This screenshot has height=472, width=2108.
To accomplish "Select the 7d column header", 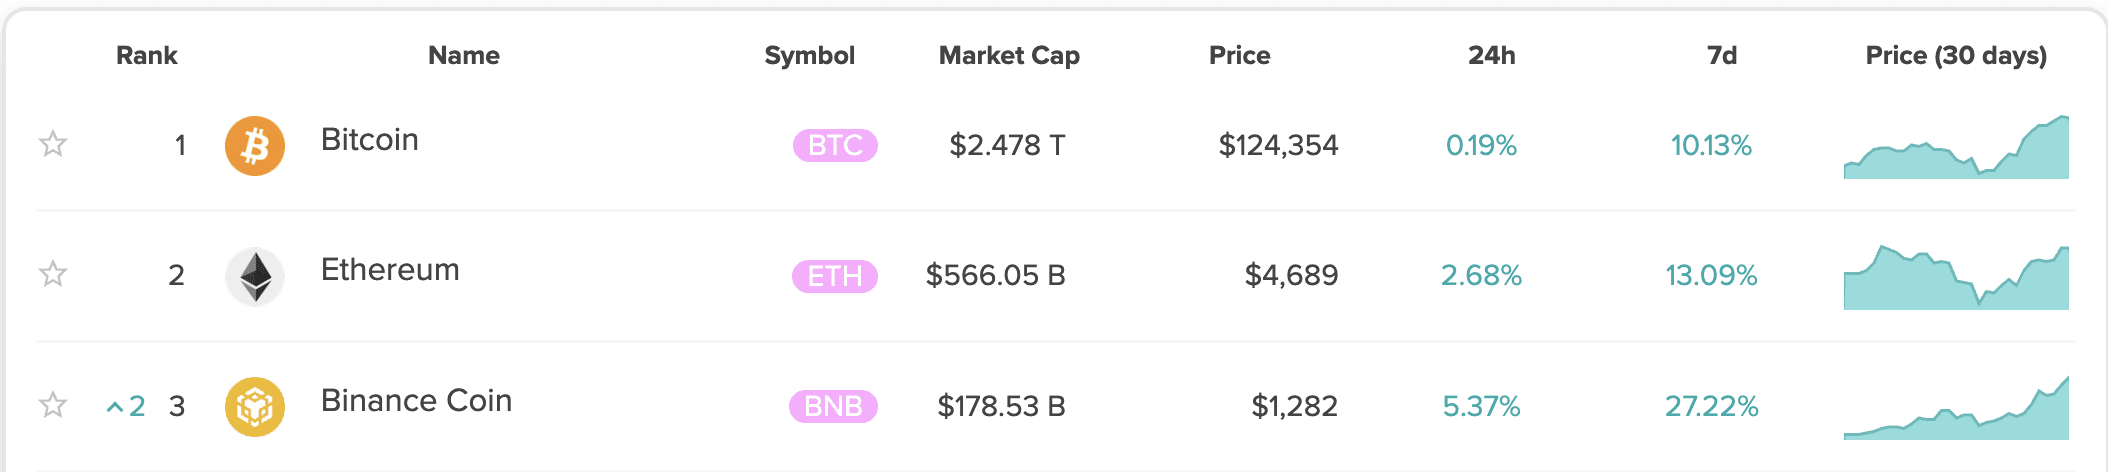I will click(x=1721, y=56).
